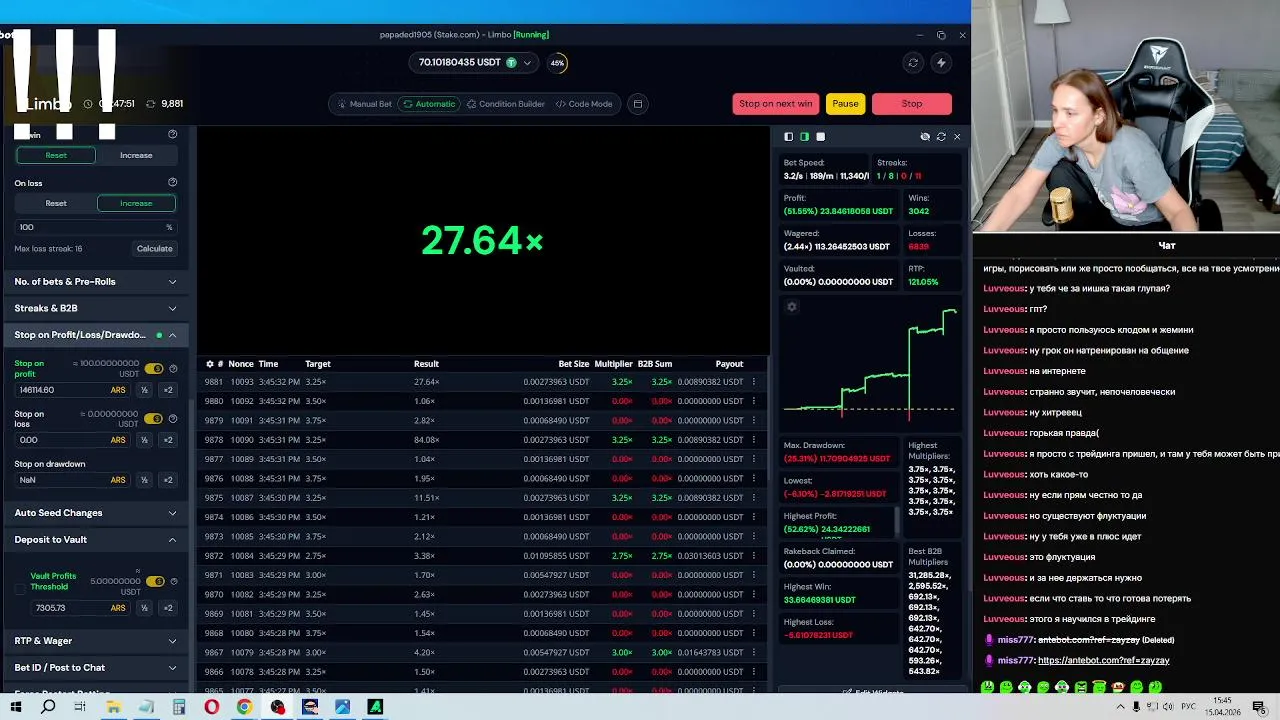The height and width of the screenshot is (720, 1280).
Task: Hide stats with the crossed-eye icon
Action: (x=925, y=137)
